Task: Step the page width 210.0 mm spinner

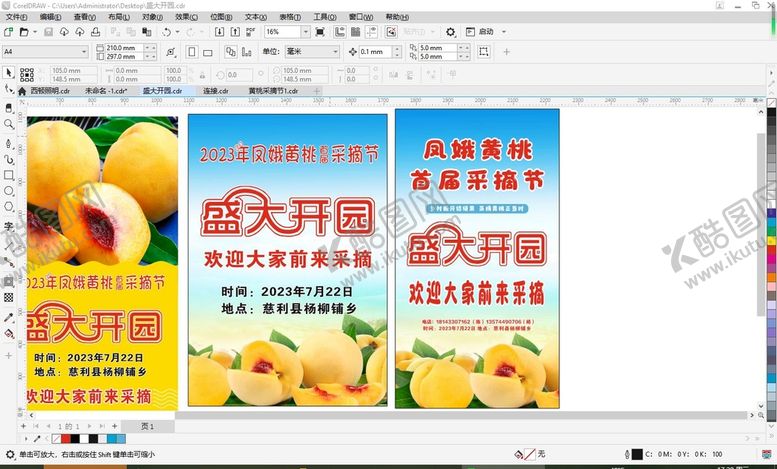Action: tap(150, 48)
